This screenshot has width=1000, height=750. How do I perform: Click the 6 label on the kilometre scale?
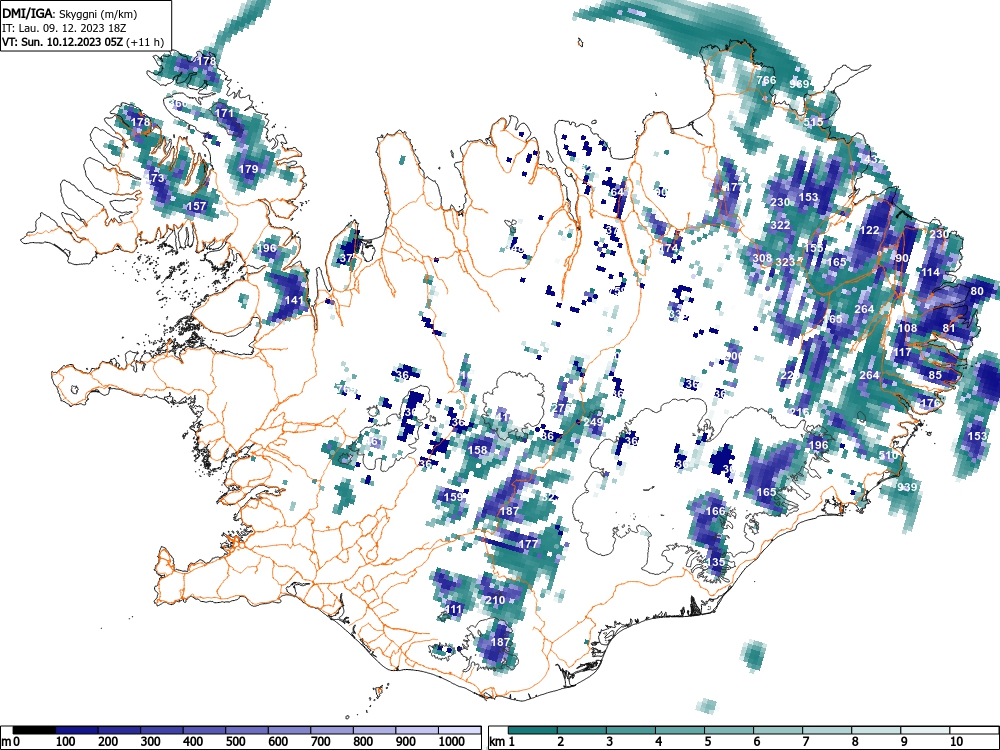756,742
